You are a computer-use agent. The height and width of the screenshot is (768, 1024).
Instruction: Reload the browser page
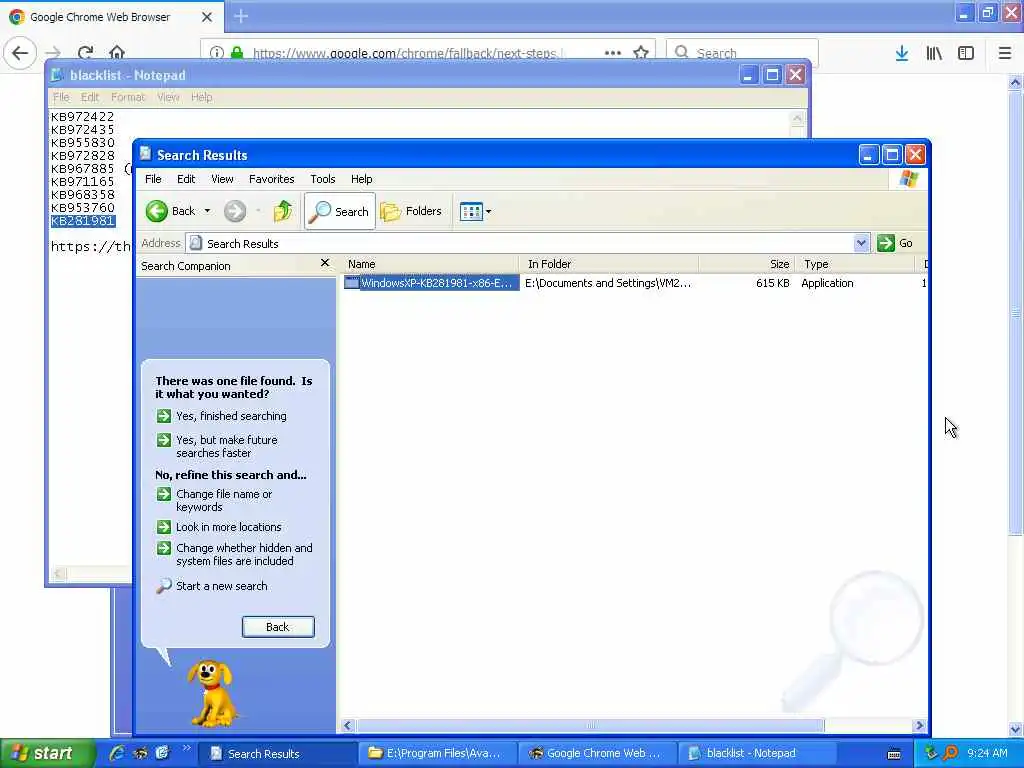(86, 52)
